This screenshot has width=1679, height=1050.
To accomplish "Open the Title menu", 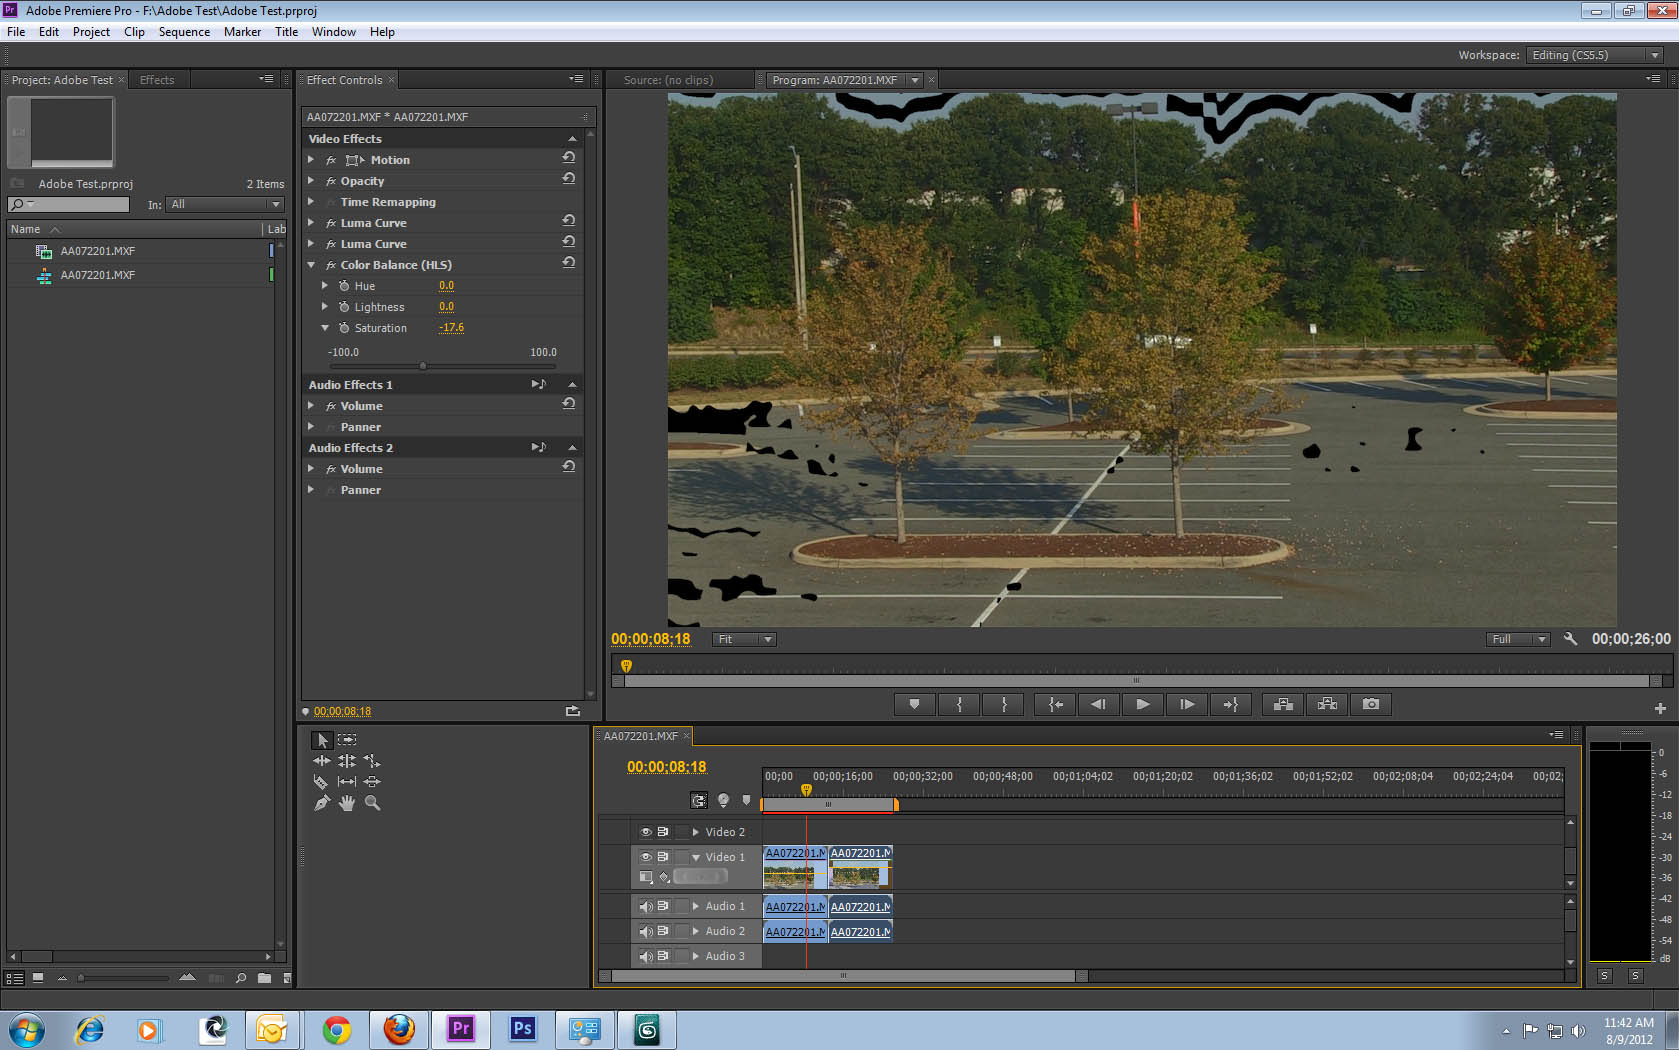I will (x=286, y=32).
